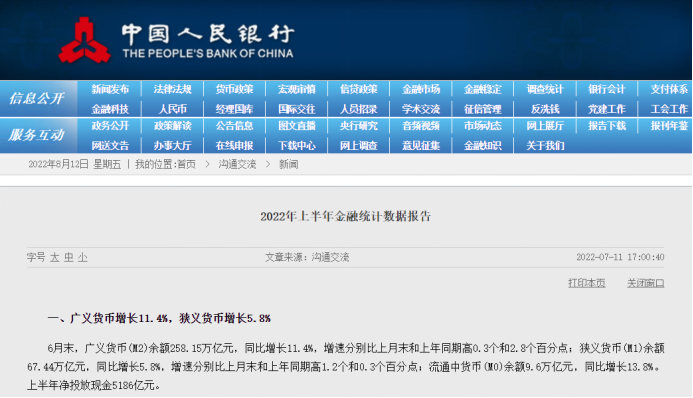Open 关于我们 page
This screenshot has height=398, width=693.
(545, 145)
